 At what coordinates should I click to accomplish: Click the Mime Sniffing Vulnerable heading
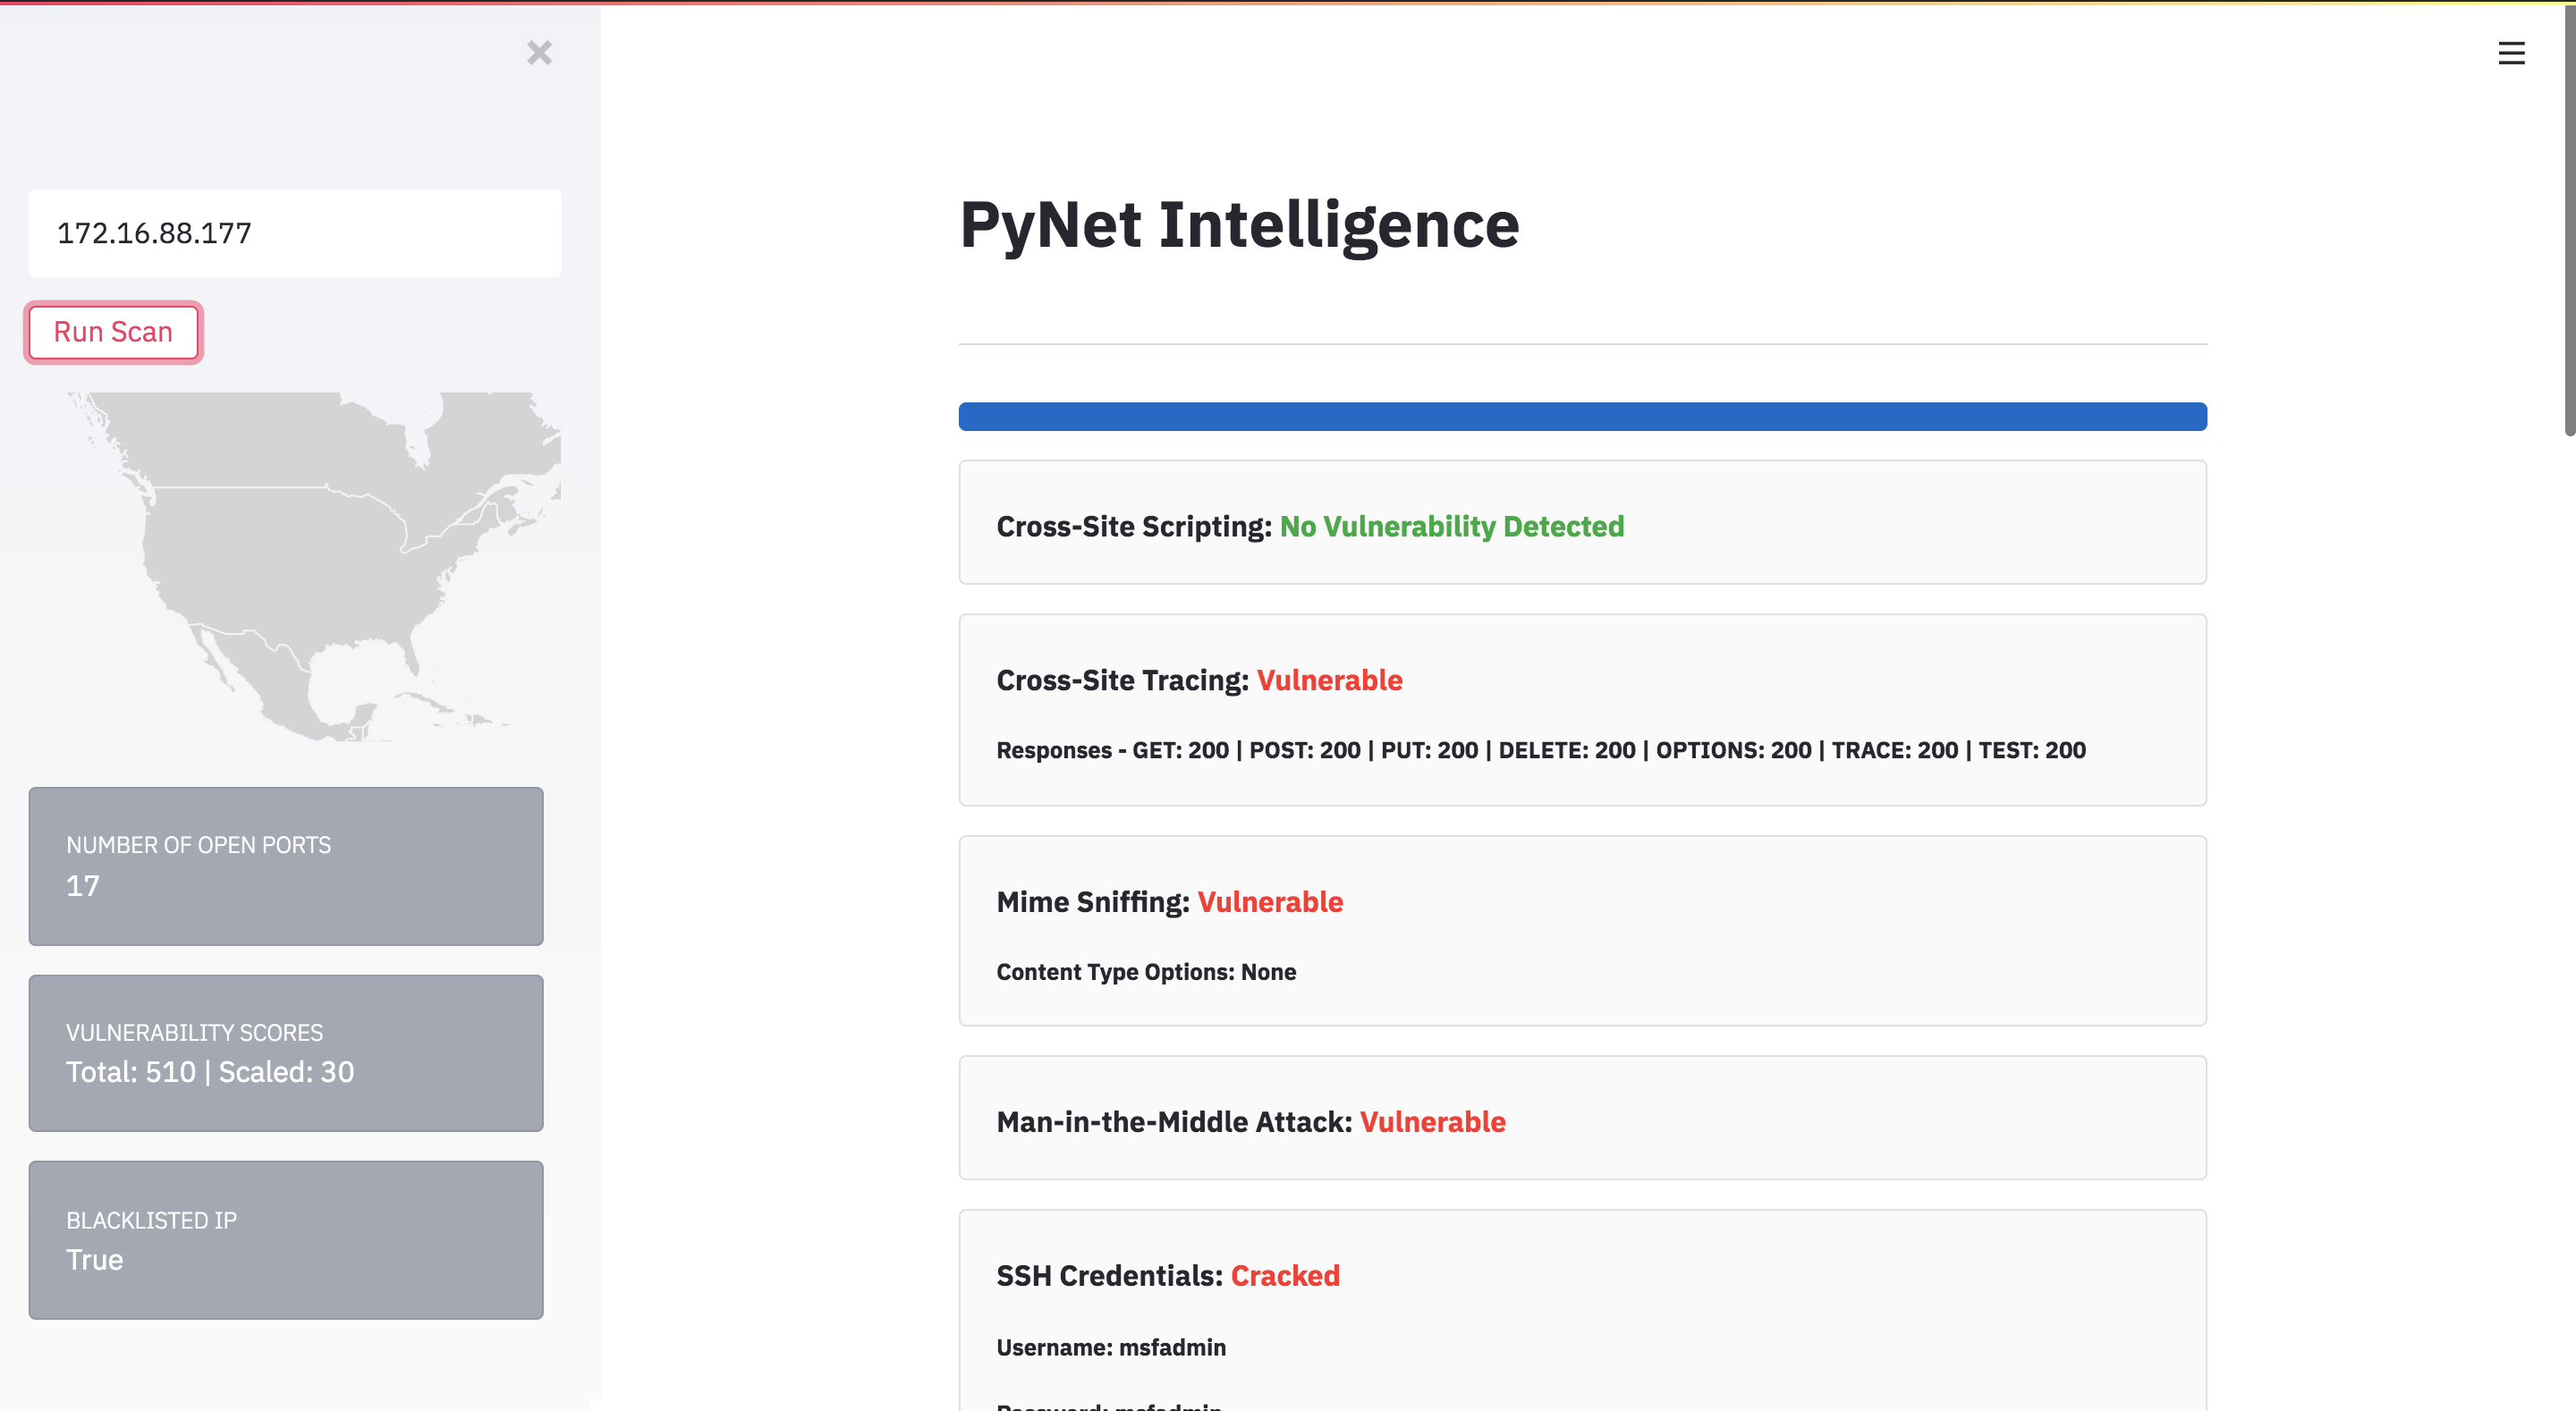point(1169,902)
